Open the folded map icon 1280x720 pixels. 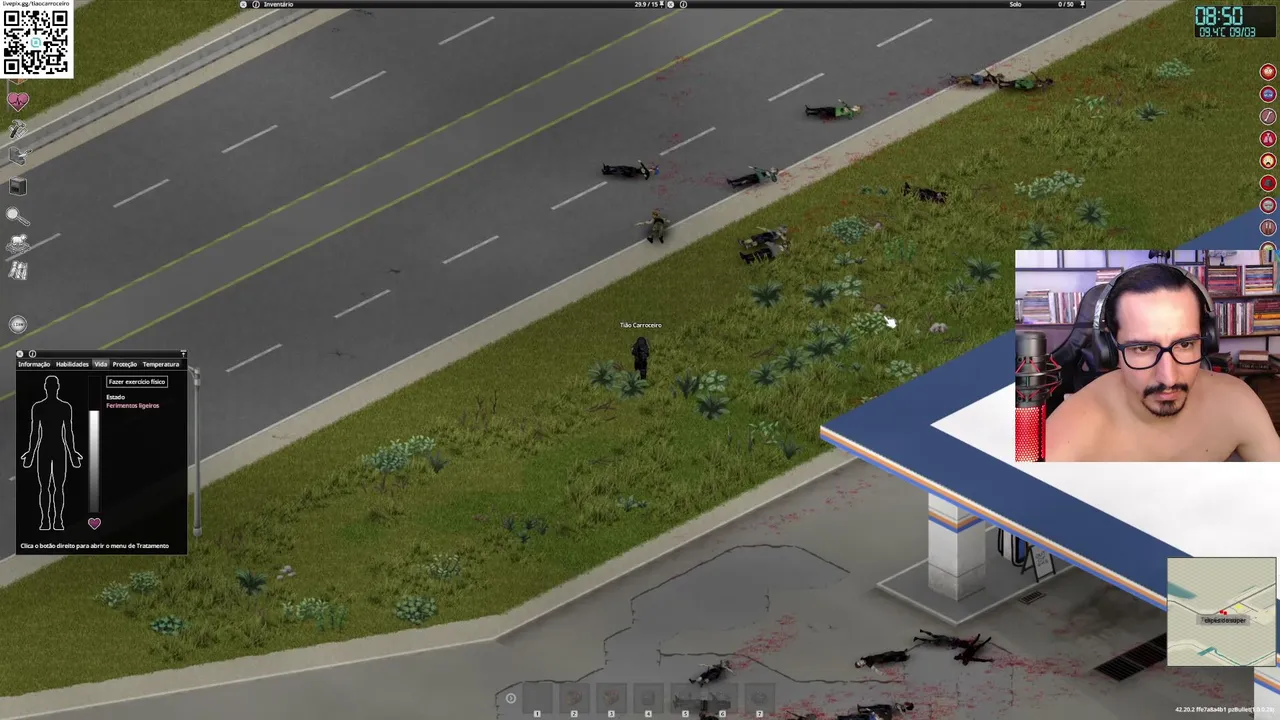click(18, 270)
